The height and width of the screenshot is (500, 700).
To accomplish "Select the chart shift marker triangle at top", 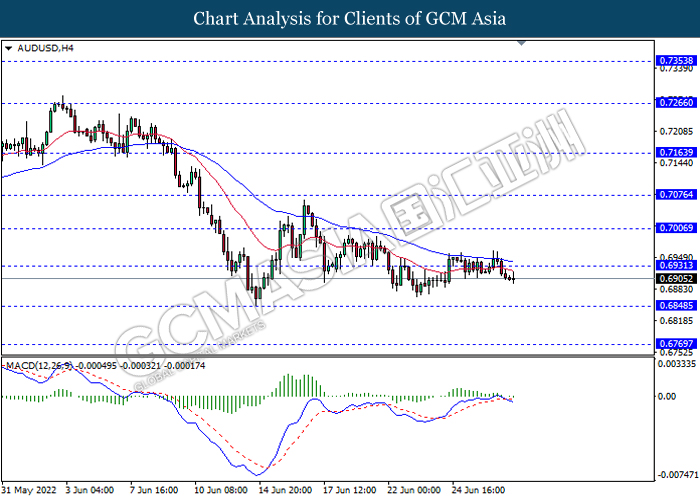I will [x=521, y=43].
